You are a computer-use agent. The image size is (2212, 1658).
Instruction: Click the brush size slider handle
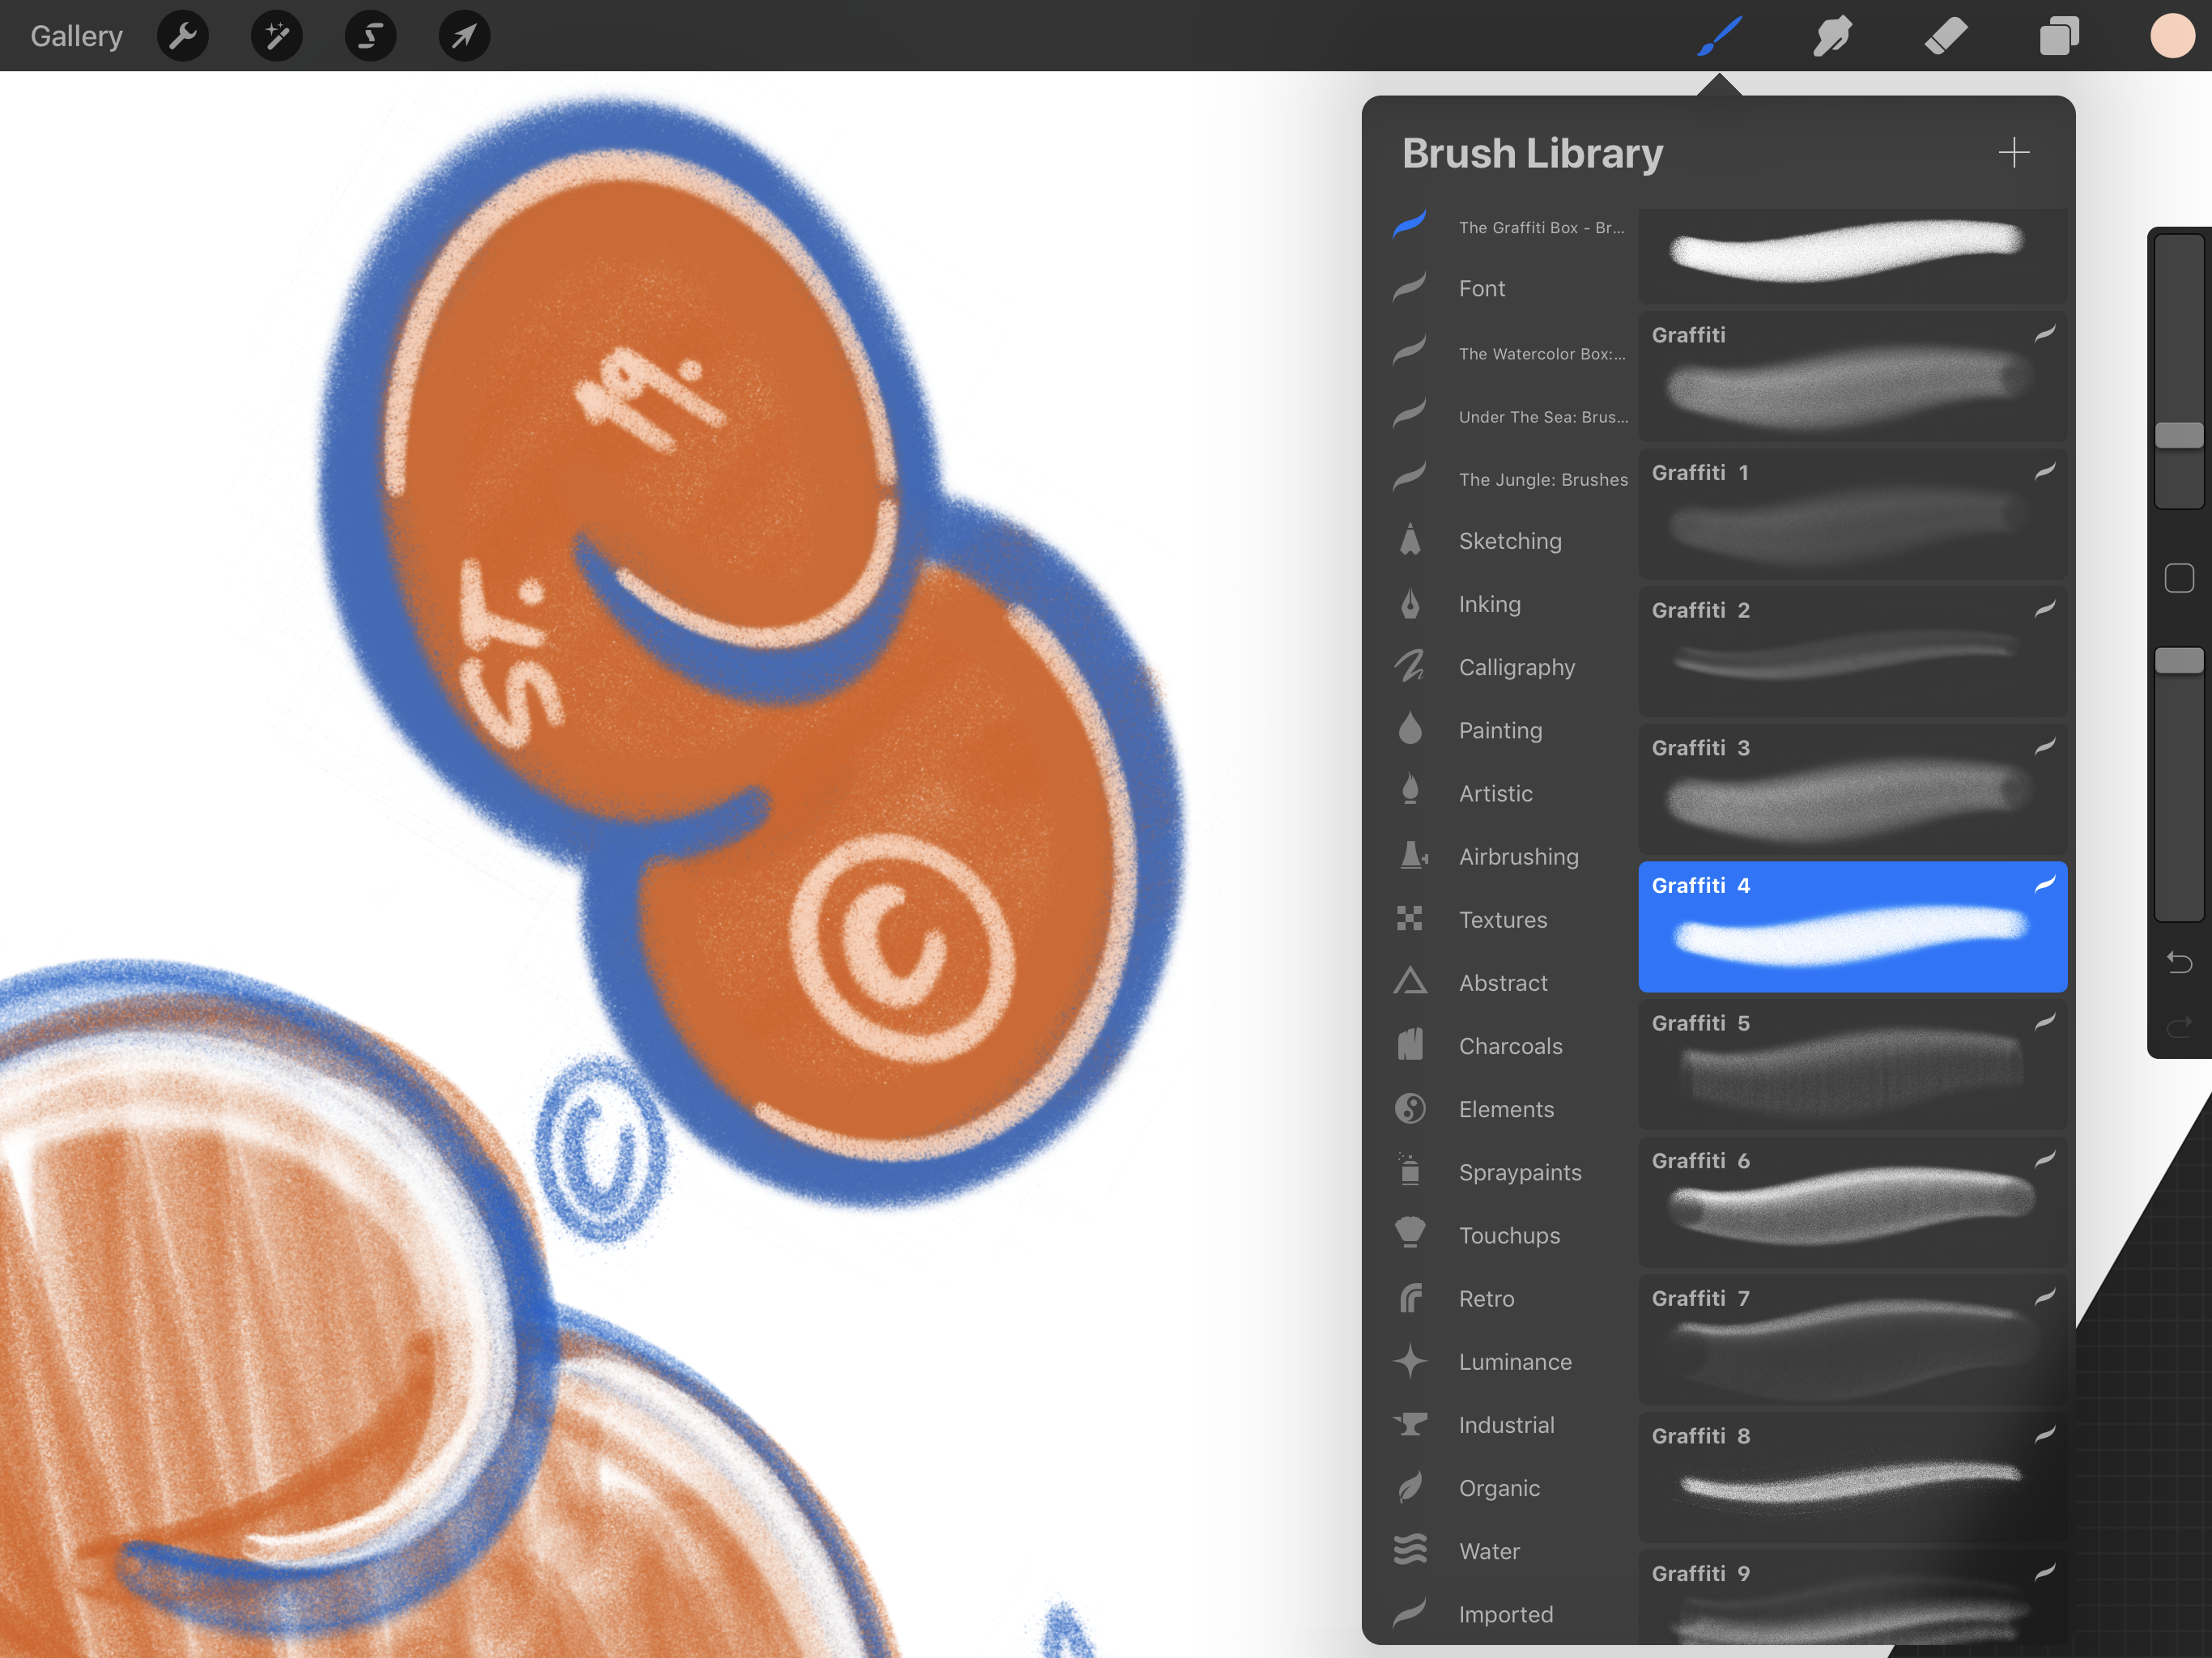coord(2179,435)
